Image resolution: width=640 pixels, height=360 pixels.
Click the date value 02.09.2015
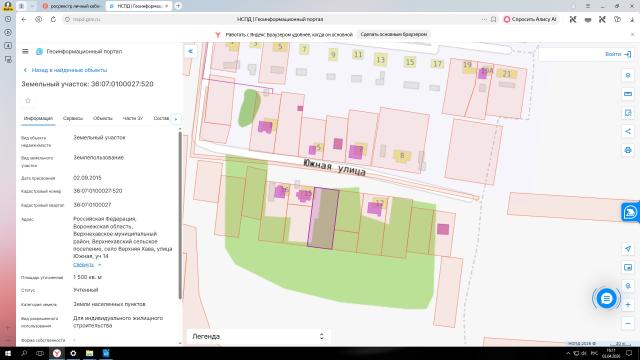87,178
